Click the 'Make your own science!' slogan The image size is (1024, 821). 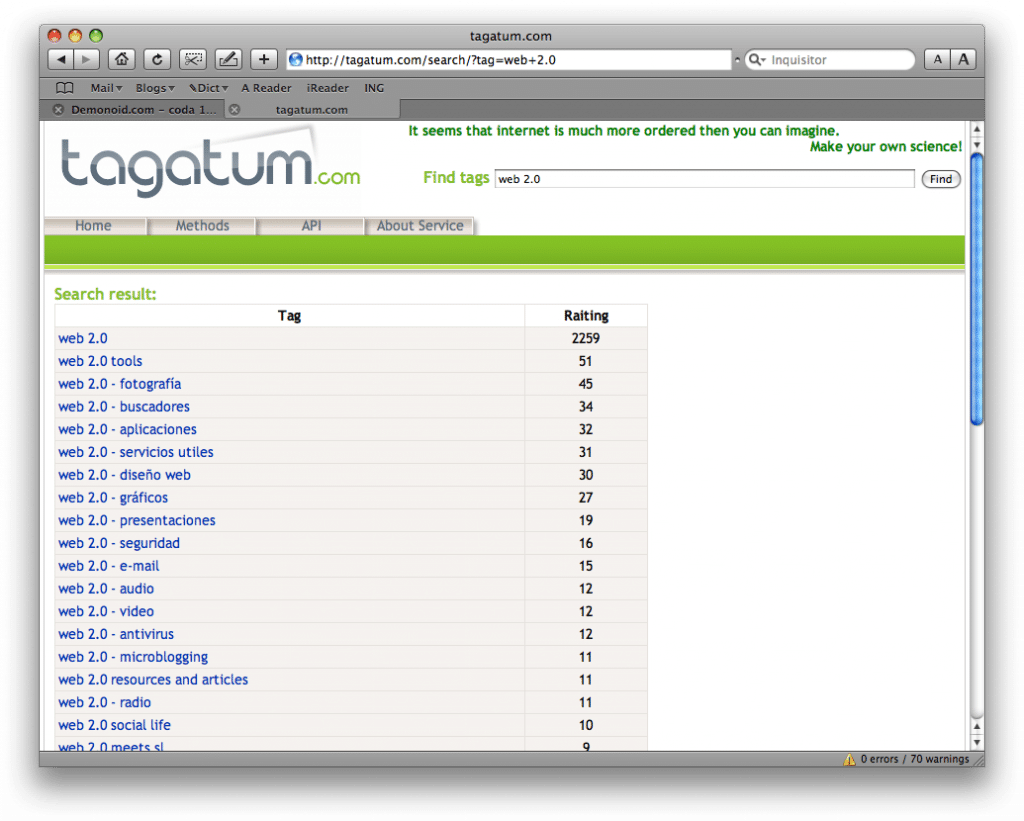(x=886, y=147)
